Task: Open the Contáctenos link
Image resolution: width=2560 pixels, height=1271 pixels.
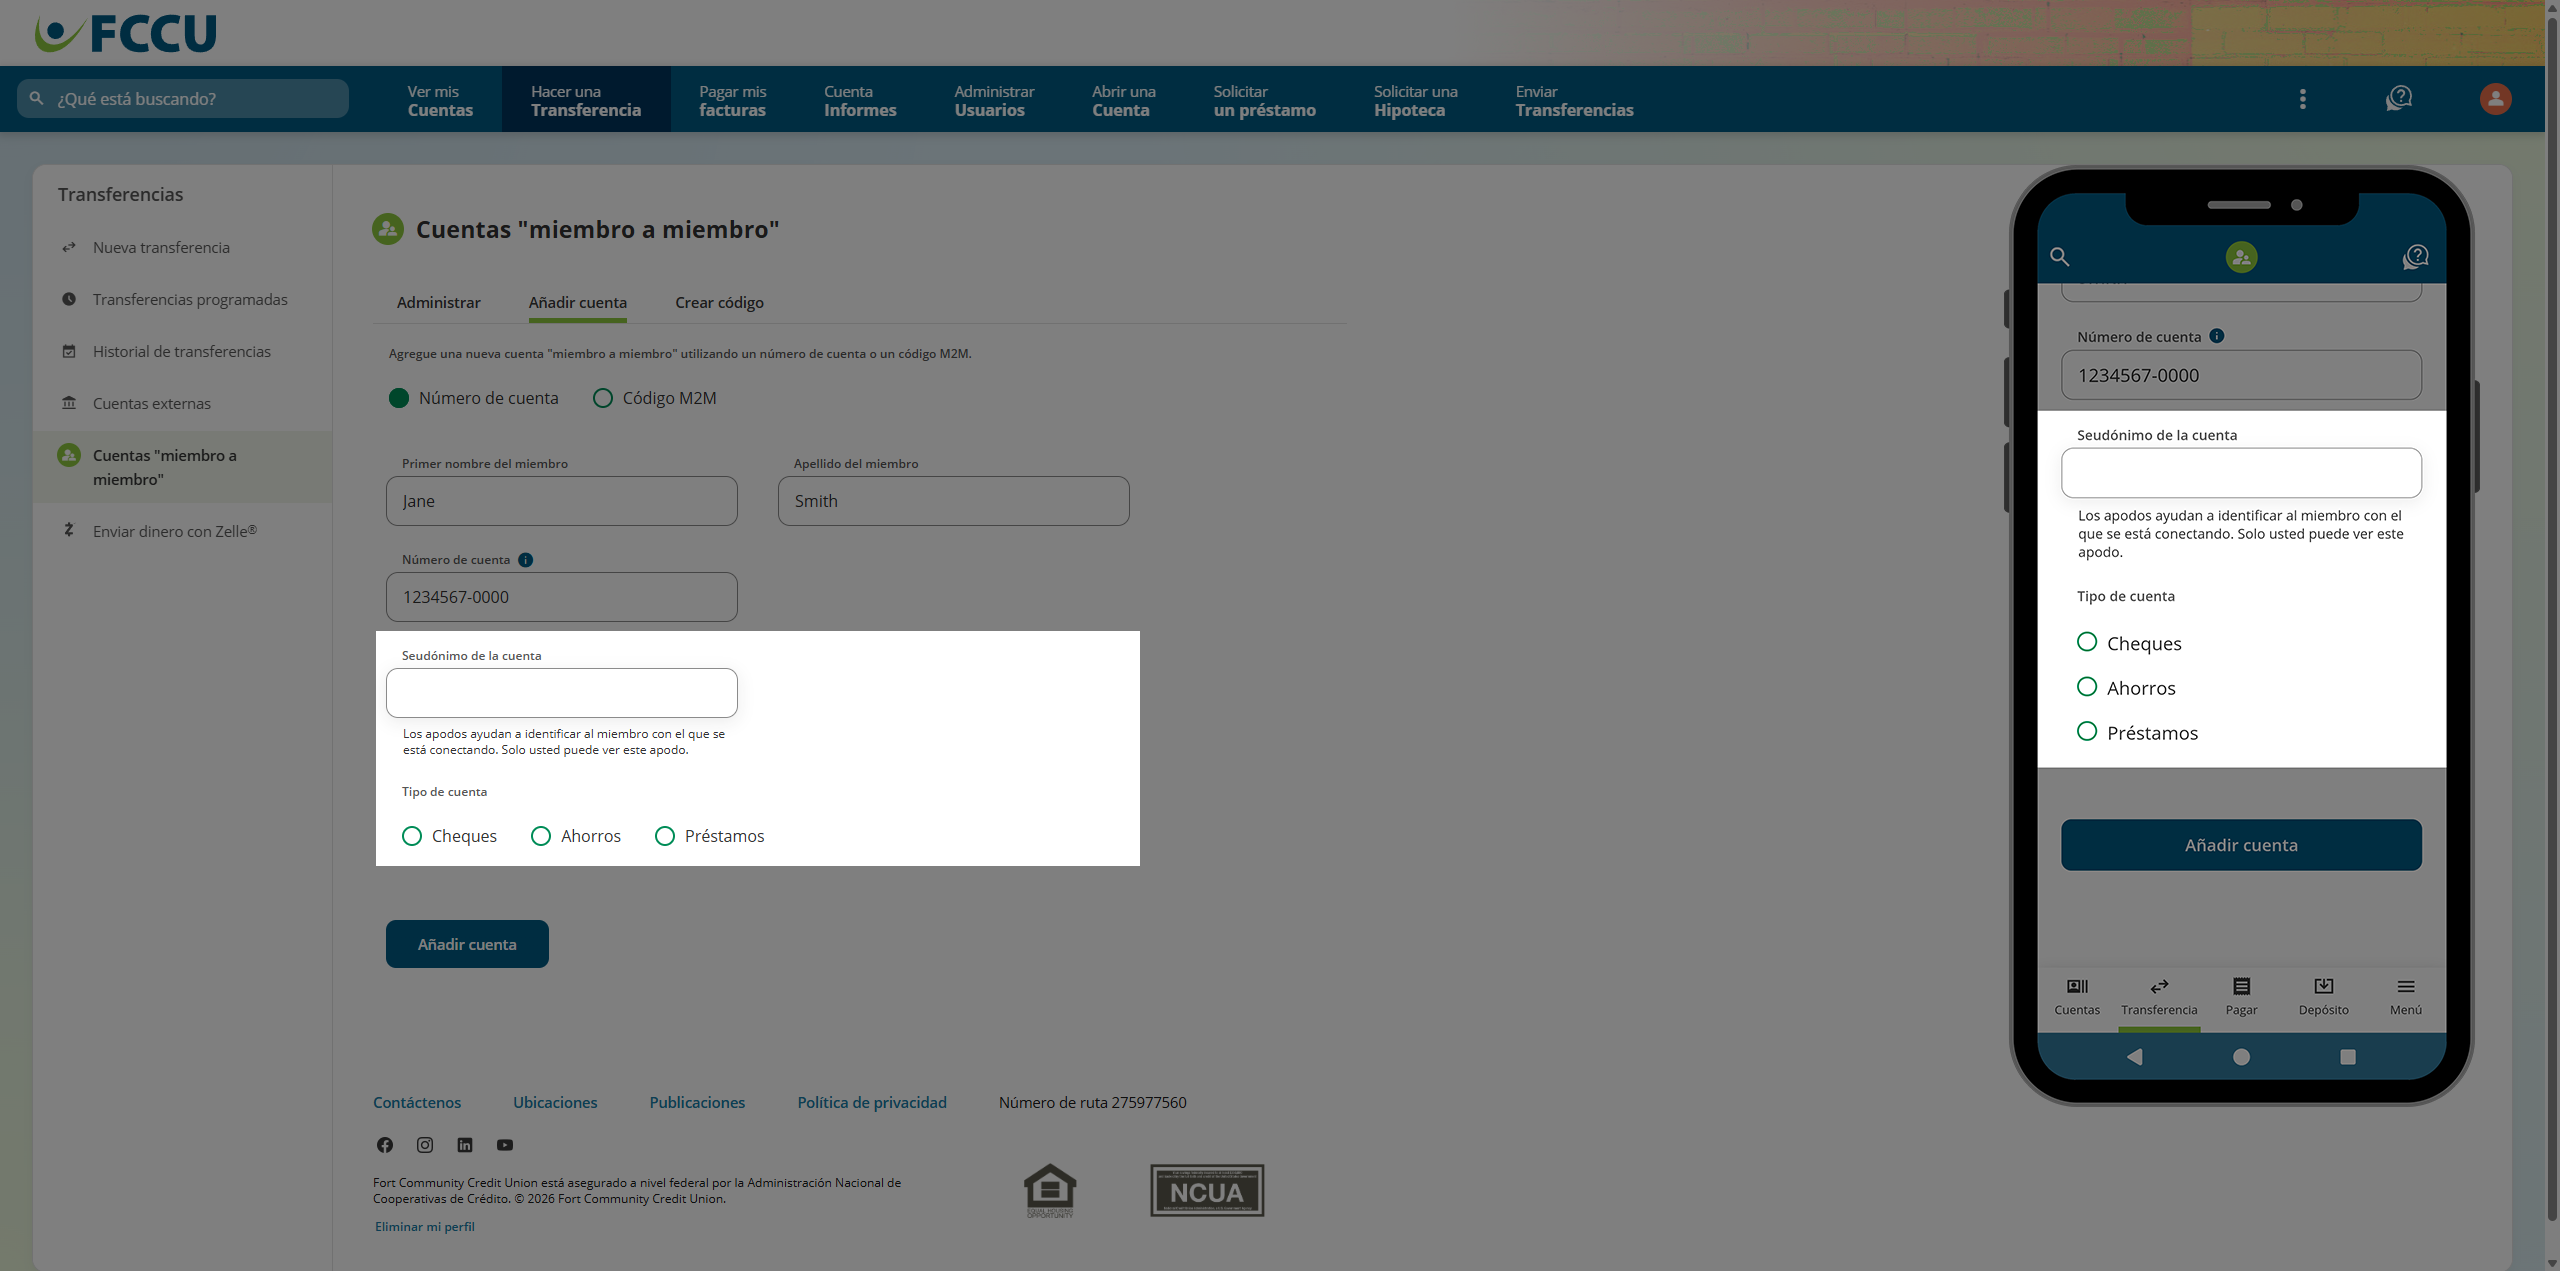Action: (x=417, y=1102)
